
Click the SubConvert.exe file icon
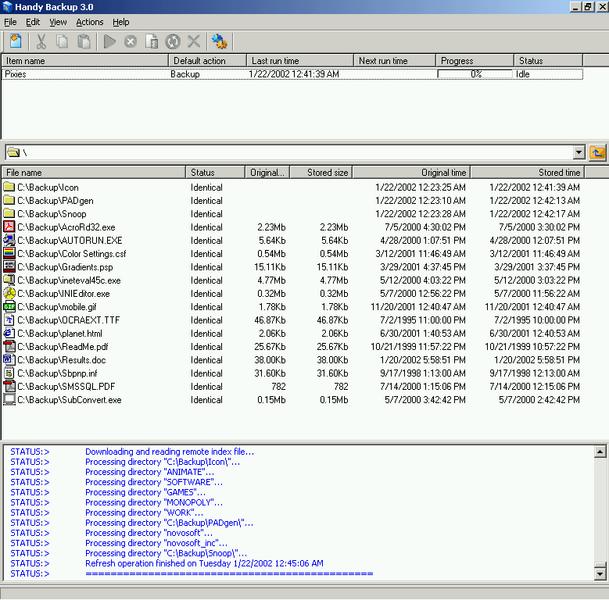pyautogui.click(x=9, y=400)
